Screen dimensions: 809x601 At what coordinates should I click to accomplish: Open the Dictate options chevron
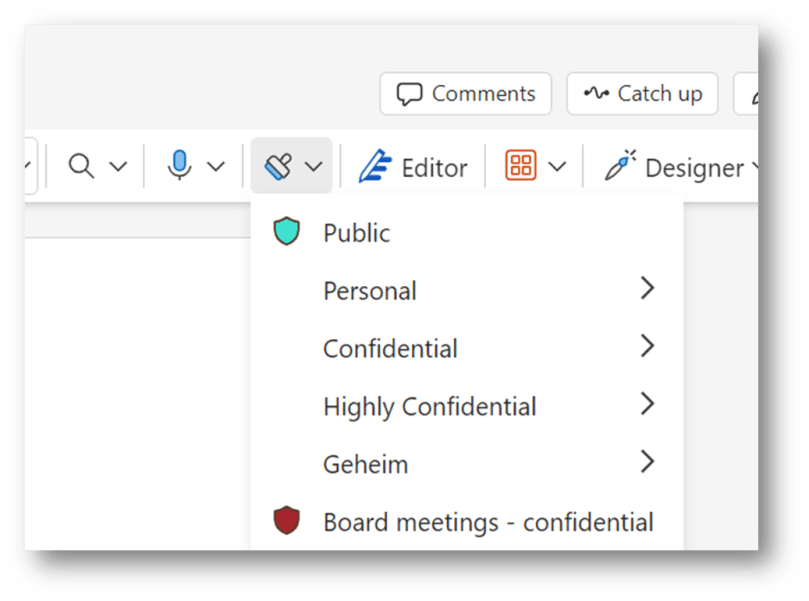tap(214, 165)
